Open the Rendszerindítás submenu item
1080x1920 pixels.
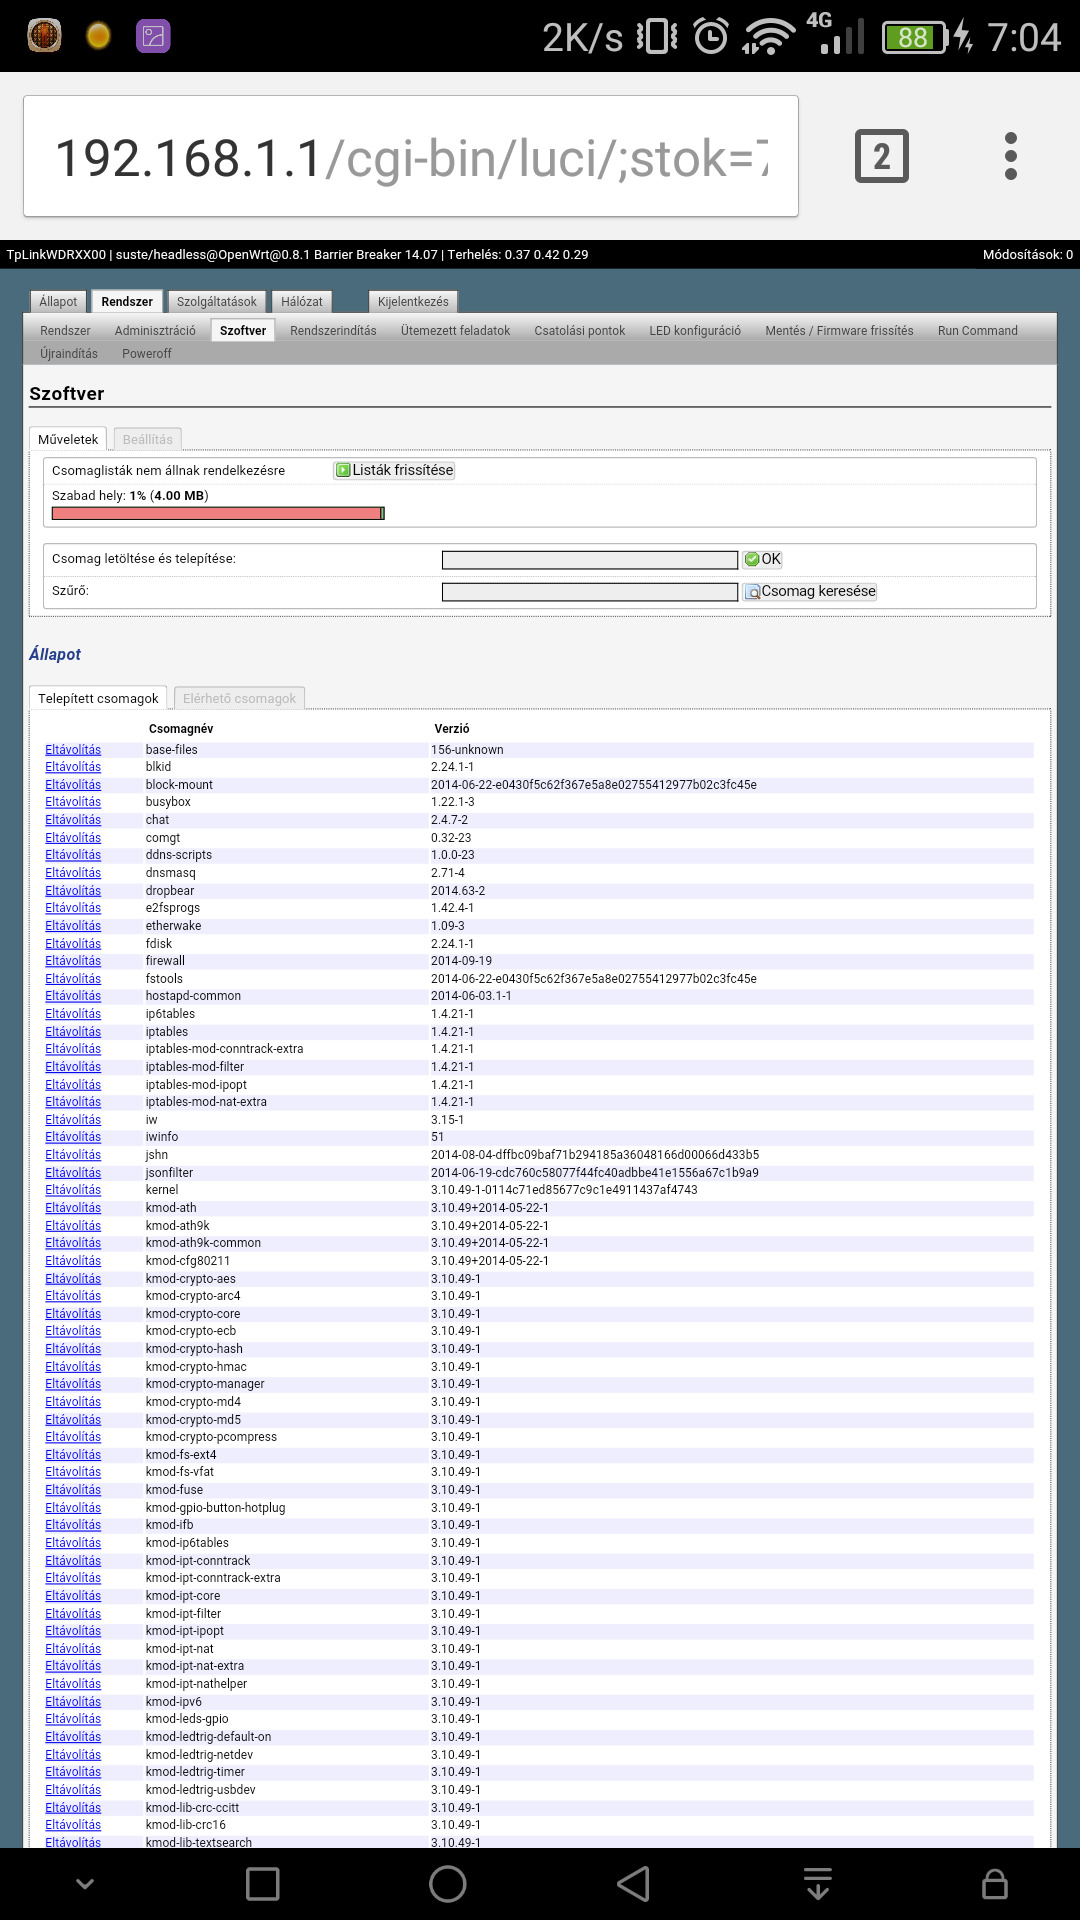(x=333, y=331)
